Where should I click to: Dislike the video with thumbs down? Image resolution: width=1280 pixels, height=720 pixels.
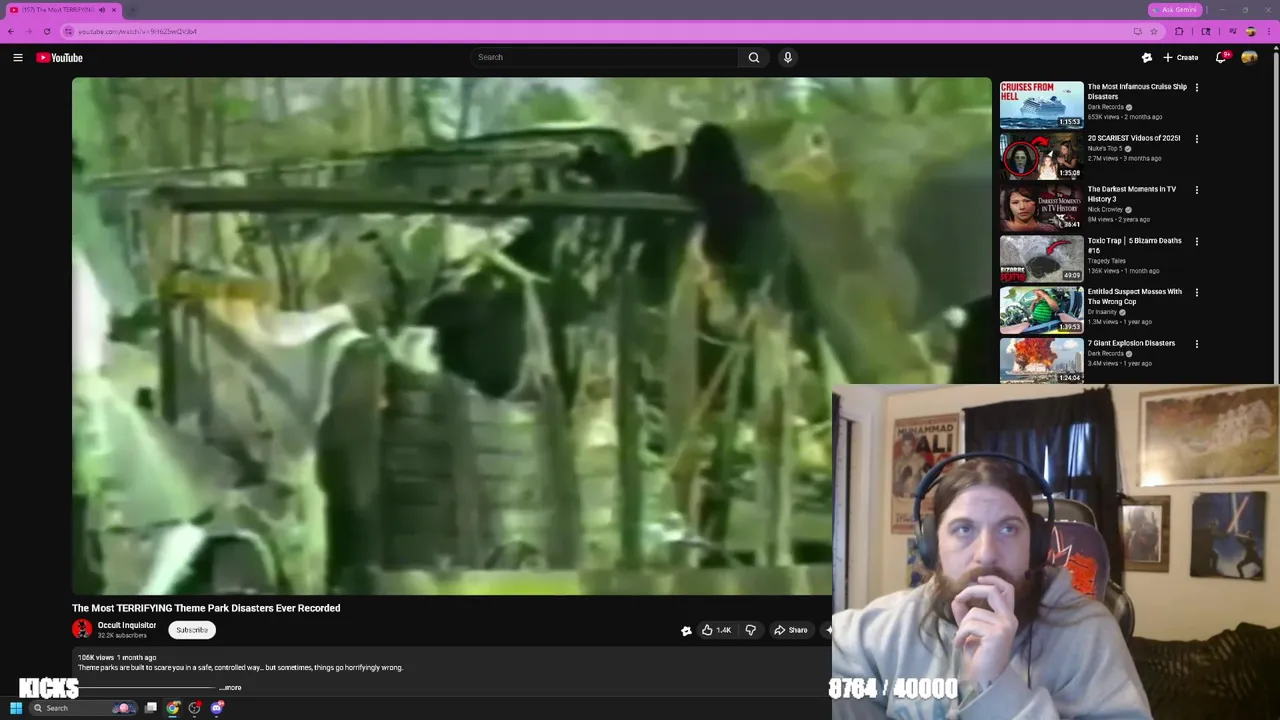click(750, 630)
